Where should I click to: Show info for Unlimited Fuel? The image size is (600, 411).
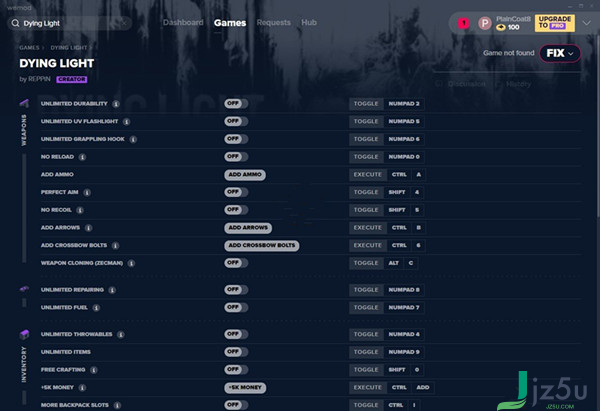click(96, 308)
